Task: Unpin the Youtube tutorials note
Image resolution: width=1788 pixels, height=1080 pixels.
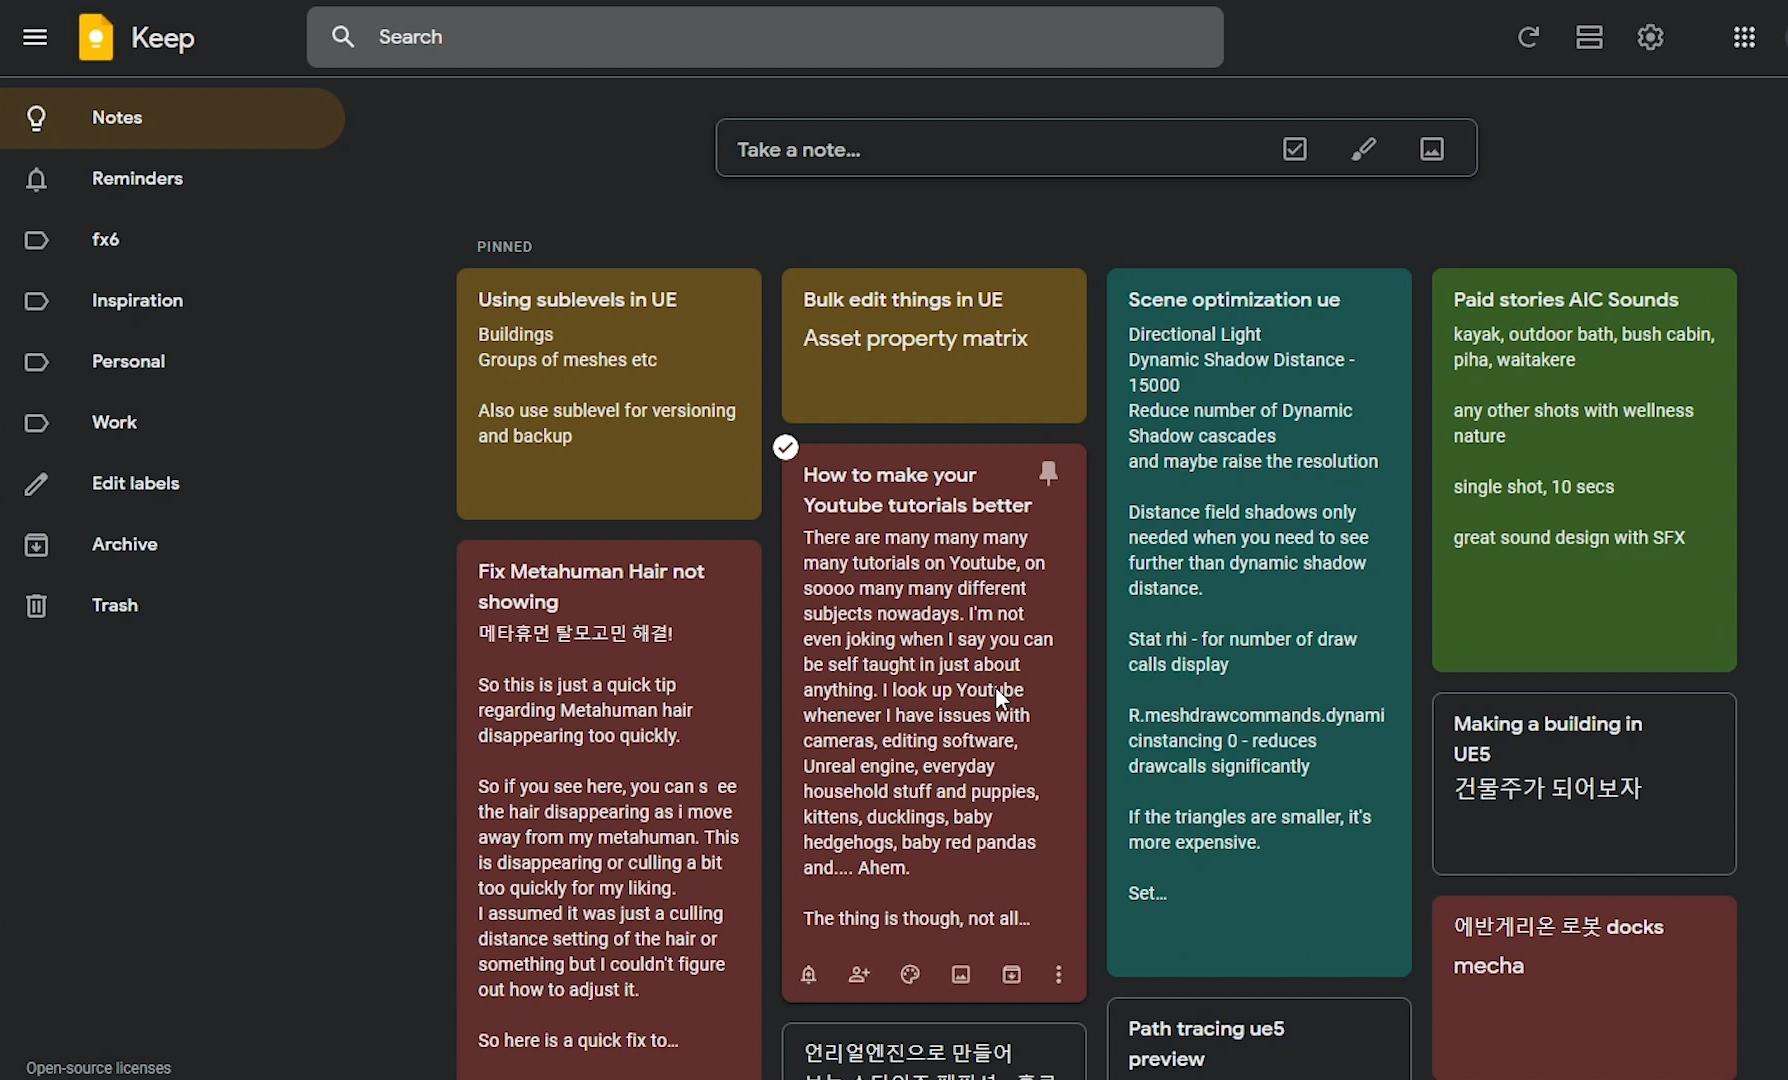Action: pyautogui.click(x=1048, y=473)
